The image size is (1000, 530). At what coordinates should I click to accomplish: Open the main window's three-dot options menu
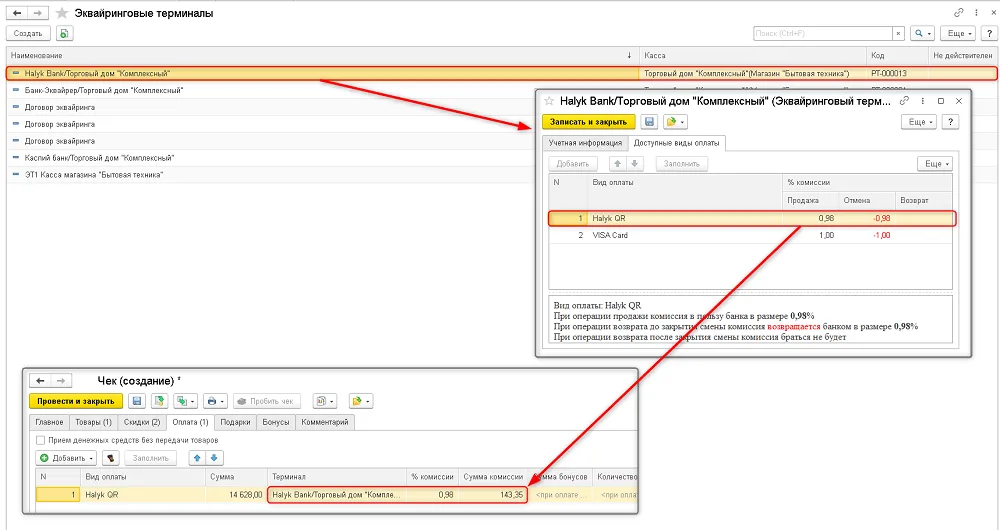tap(976, 13)
